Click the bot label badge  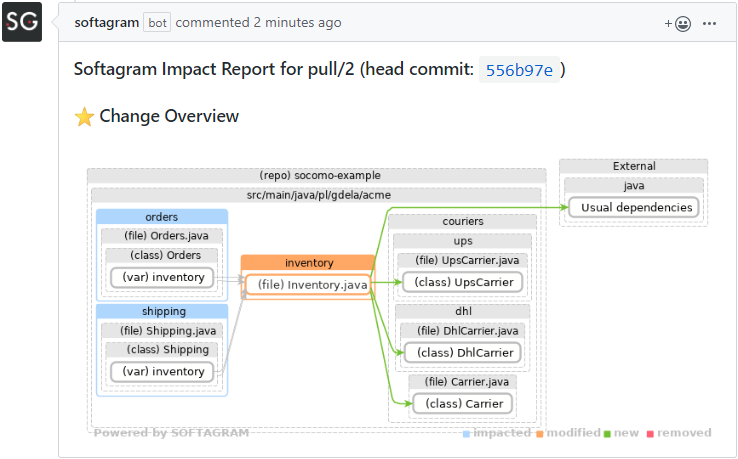coord(157,23)
